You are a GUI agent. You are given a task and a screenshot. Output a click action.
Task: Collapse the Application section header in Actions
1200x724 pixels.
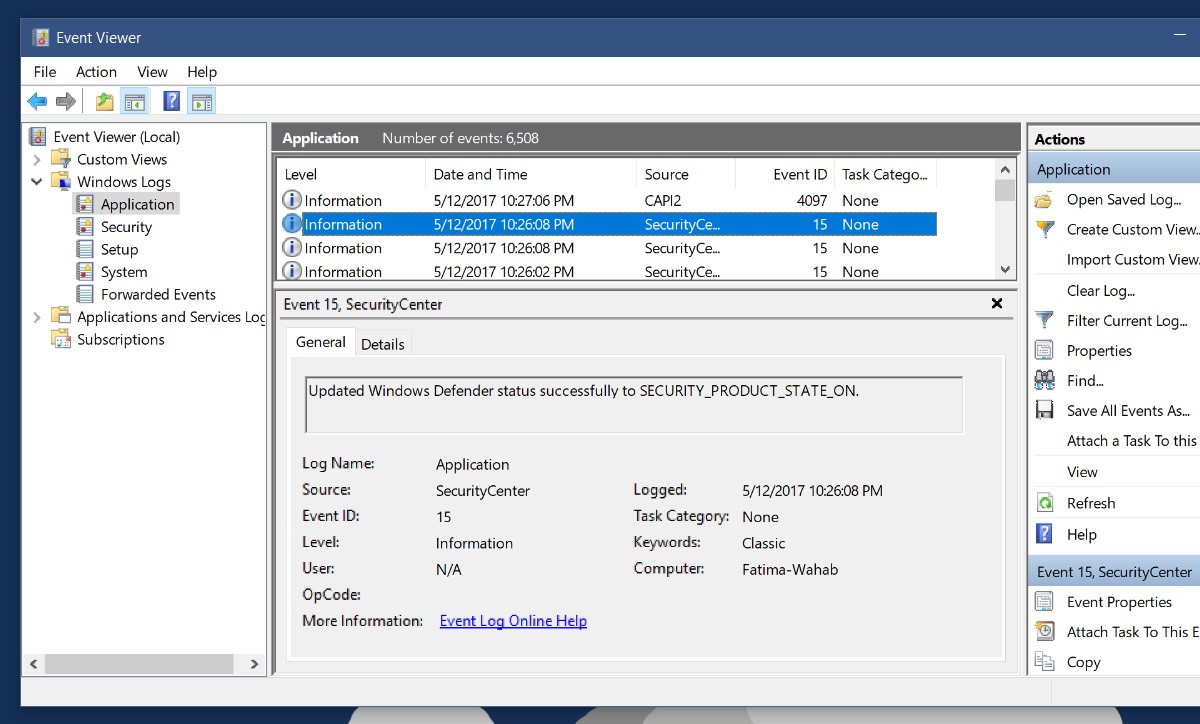1113,169
